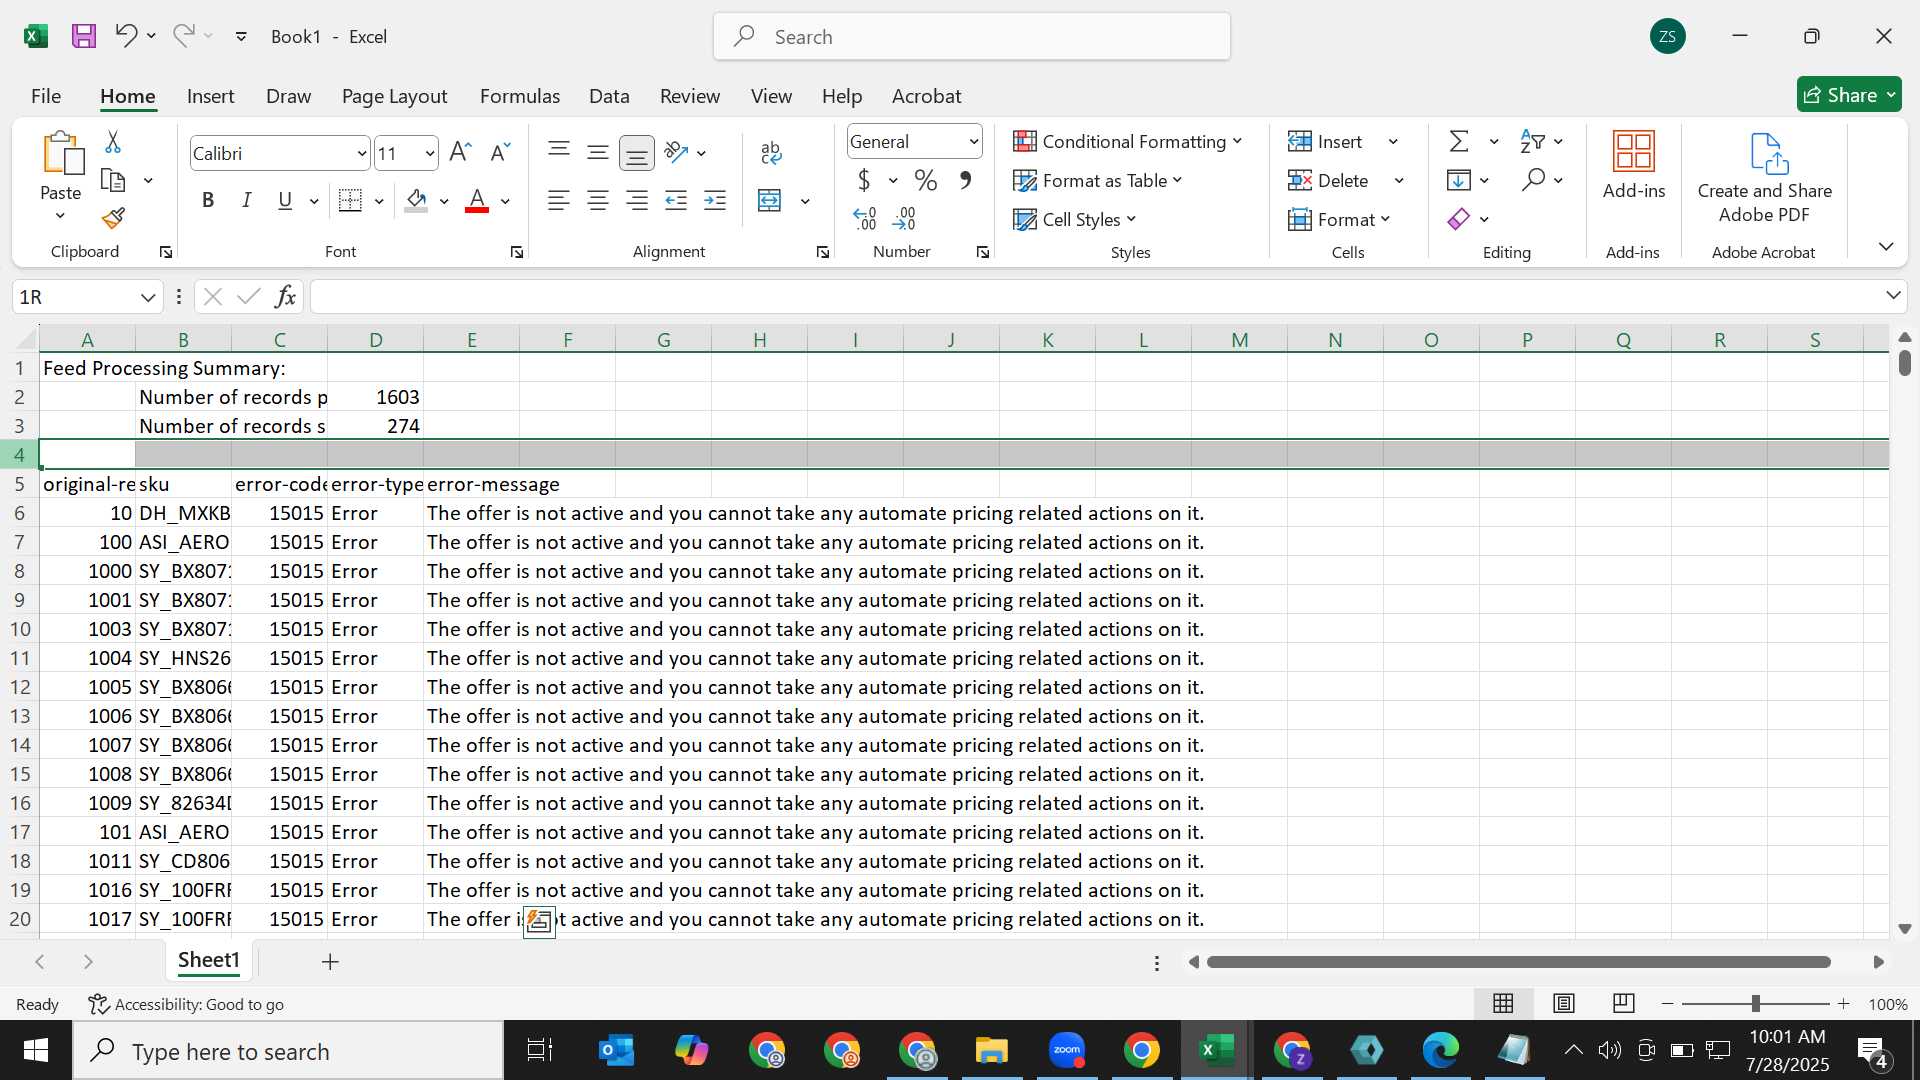Switch to the Page Layout tab
The height and width of the screenshot is (1080, 1920).
[394, 96]
